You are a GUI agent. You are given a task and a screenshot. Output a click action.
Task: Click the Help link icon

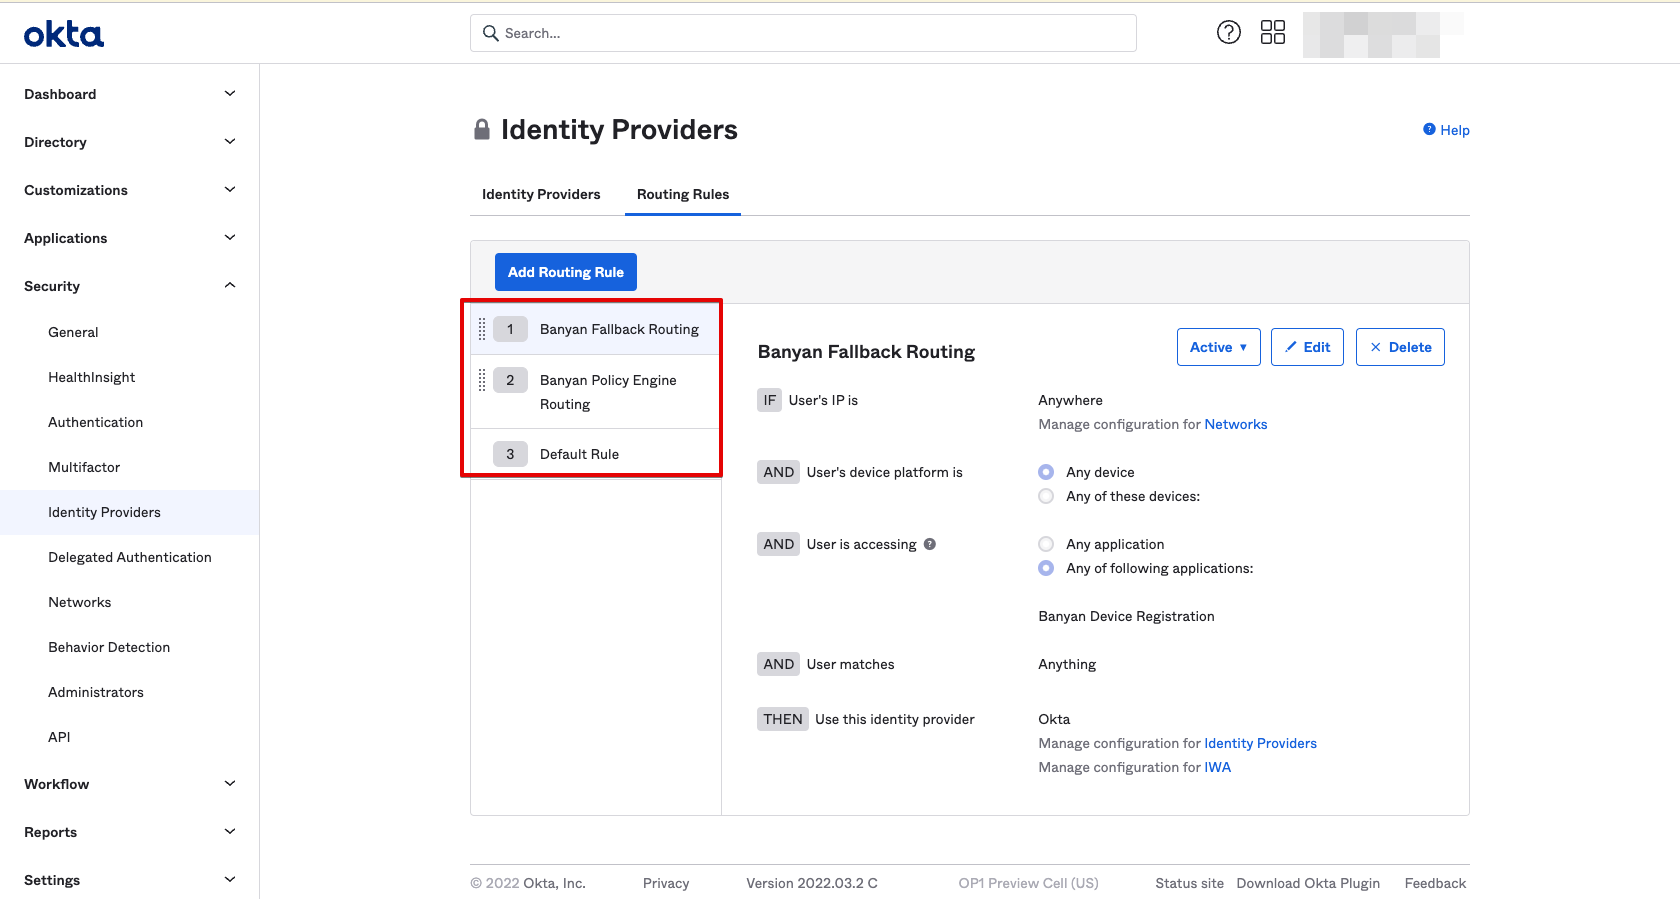[x=1429, y=129]
